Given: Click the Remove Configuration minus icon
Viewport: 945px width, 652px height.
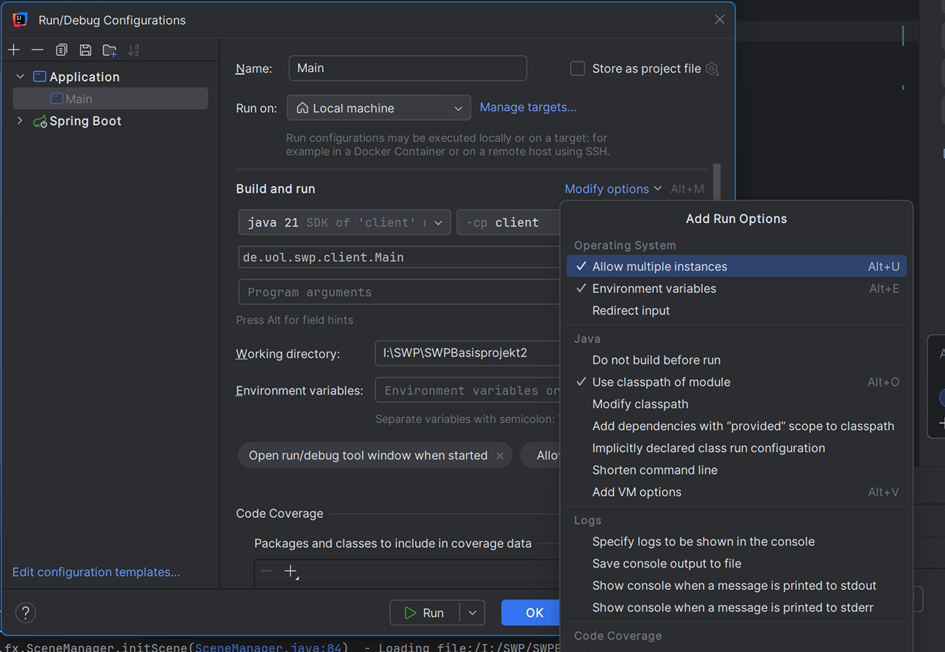Looking at the screenshot, I should tap(38, 50).
